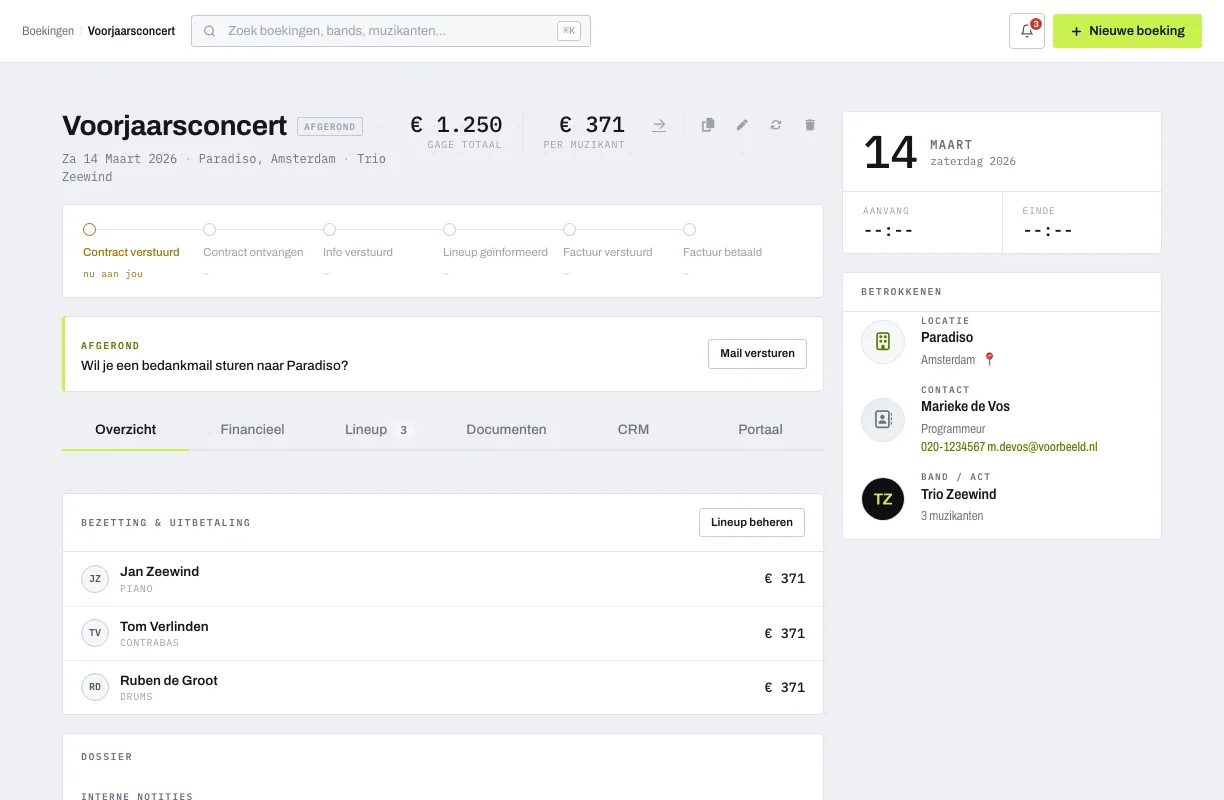Mark the Contract verstuurd step circle
1224x800 pixels.
(90, 229)
